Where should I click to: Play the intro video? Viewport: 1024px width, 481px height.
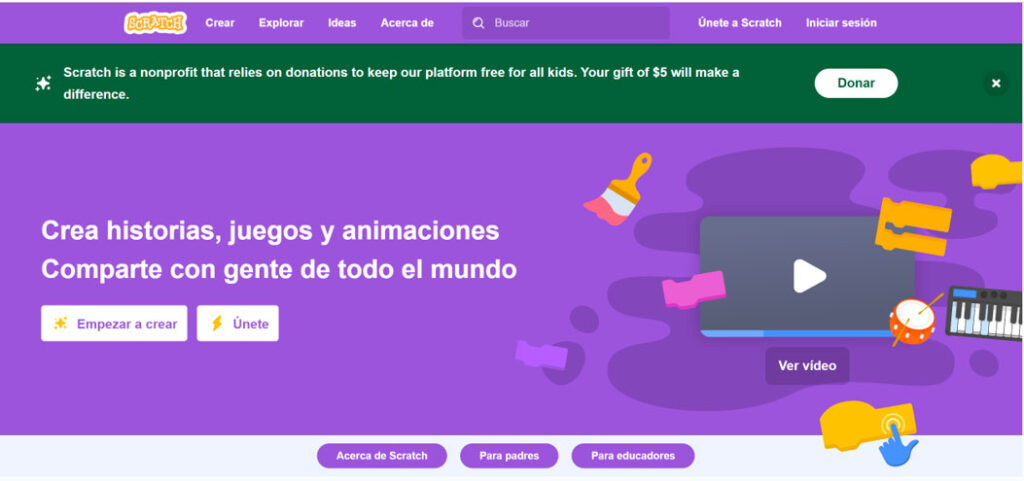click(x=809, y=276)
